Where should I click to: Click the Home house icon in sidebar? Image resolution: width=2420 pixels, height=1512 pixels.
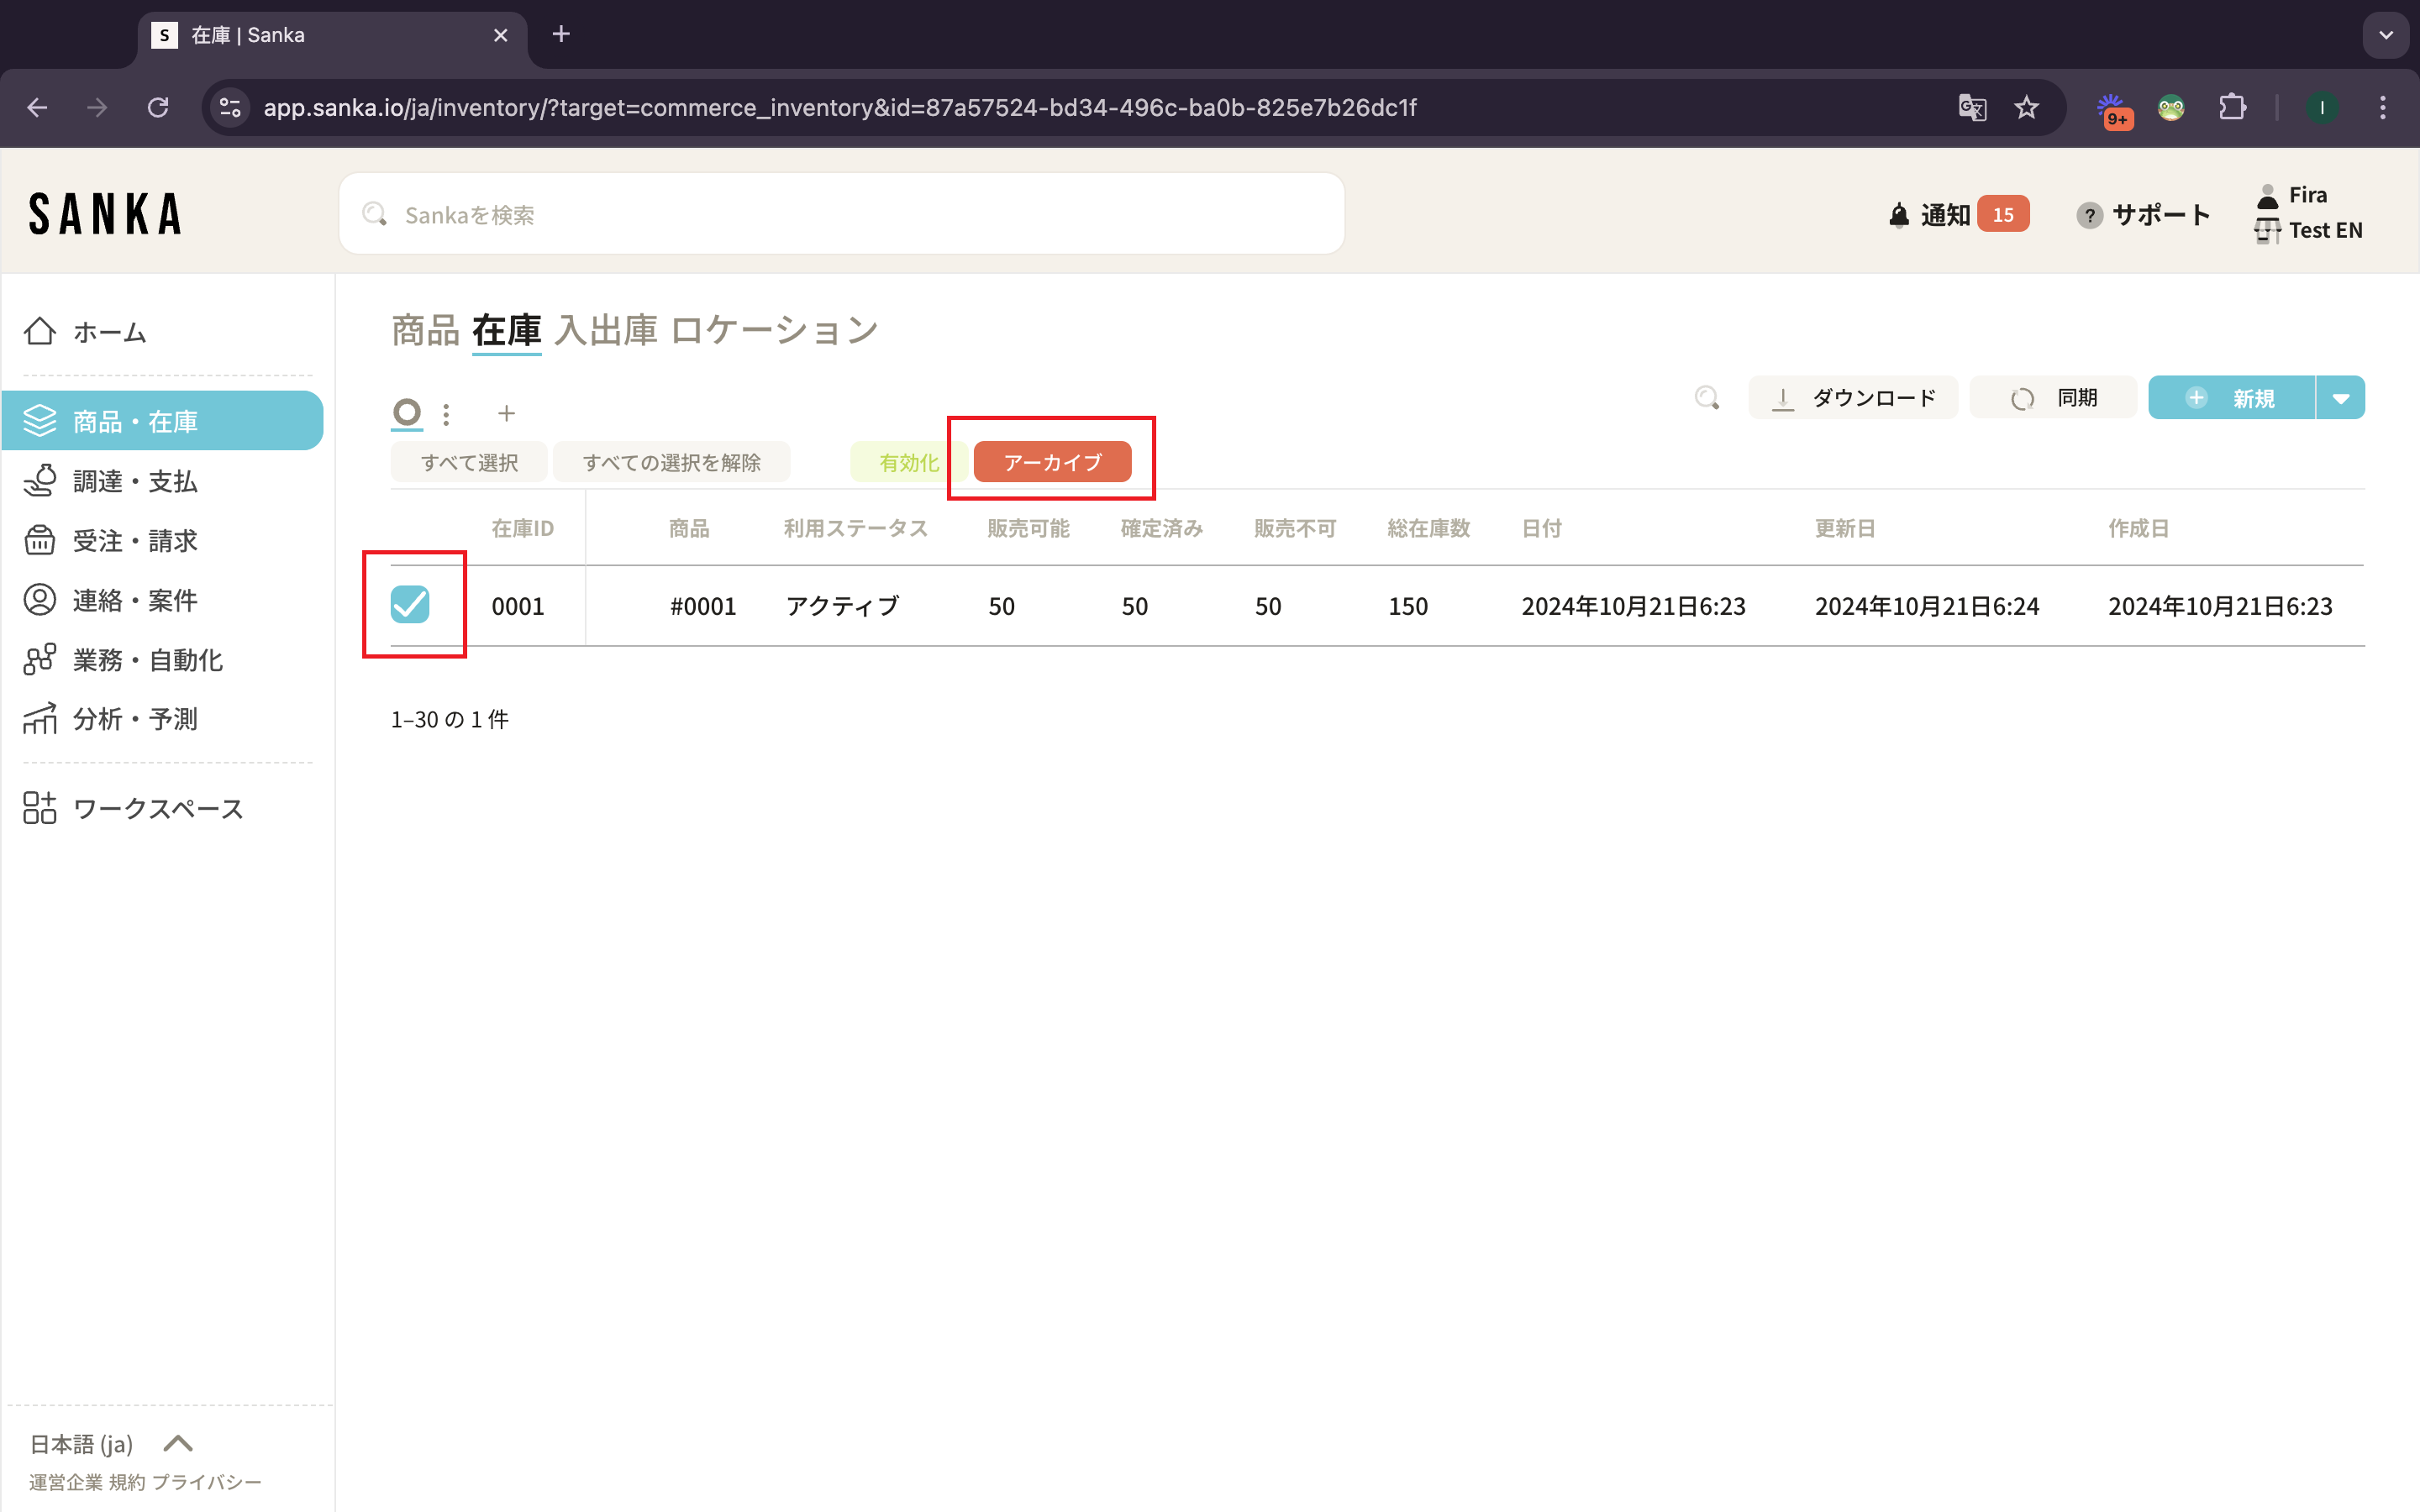pyautogui.click(x=40, y=331)
